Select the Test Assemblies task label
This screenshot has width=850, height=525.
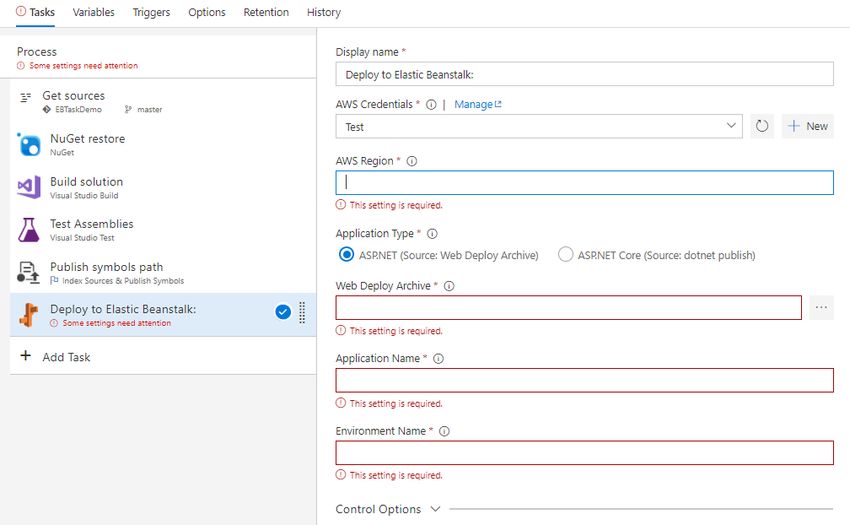point(92,223)
